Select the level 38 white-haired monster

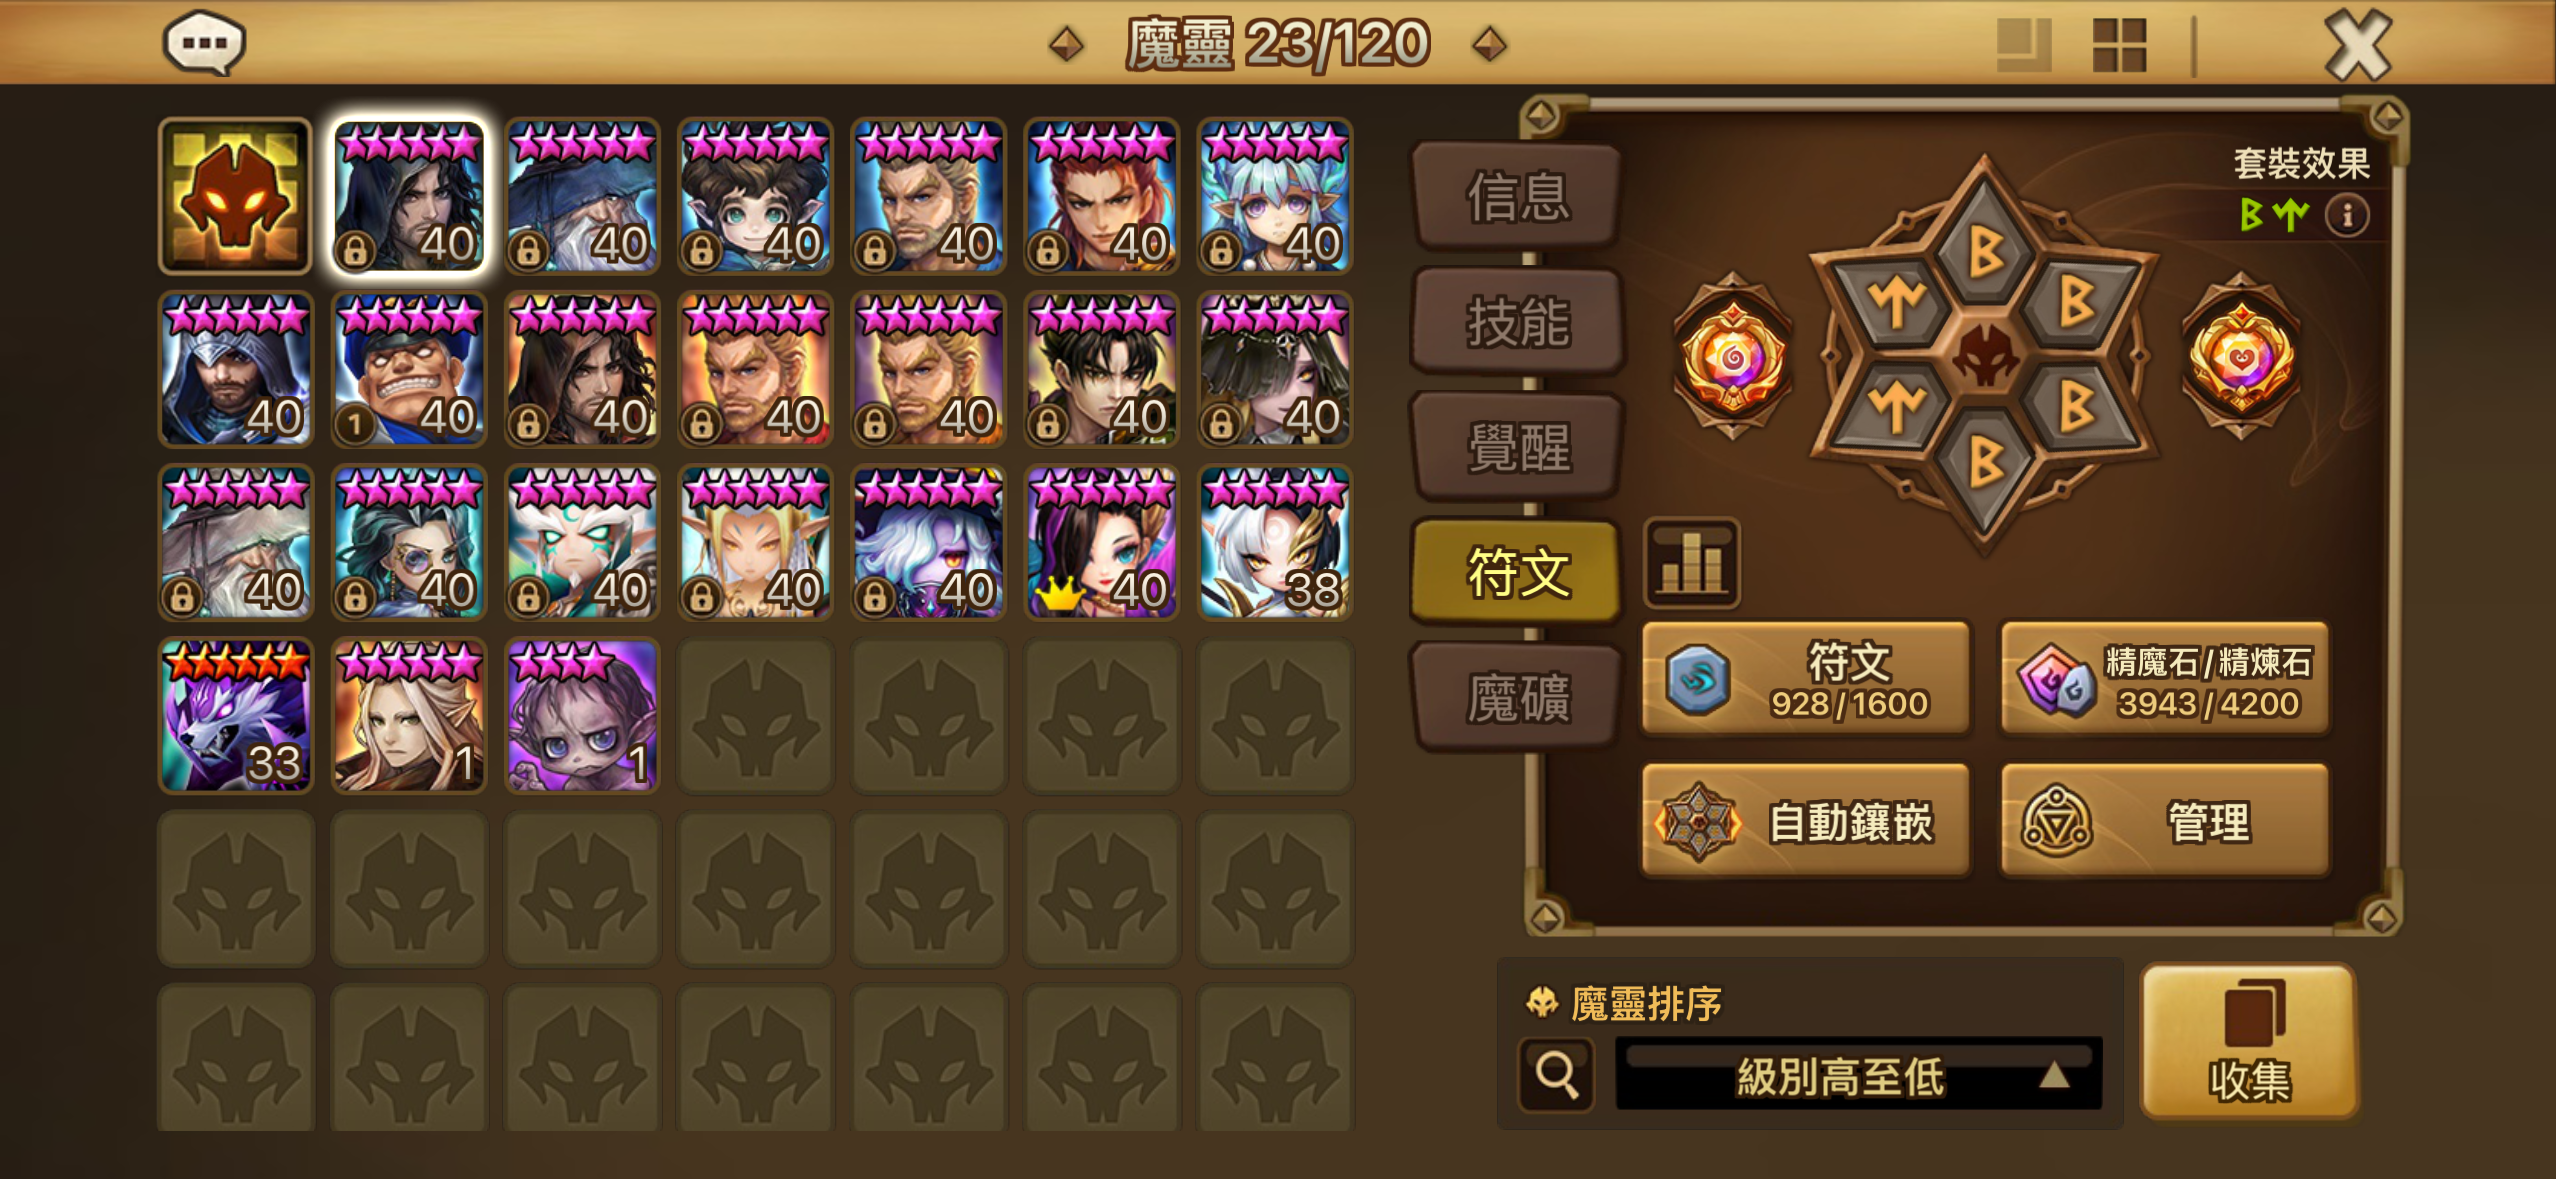coord(1275,542)
